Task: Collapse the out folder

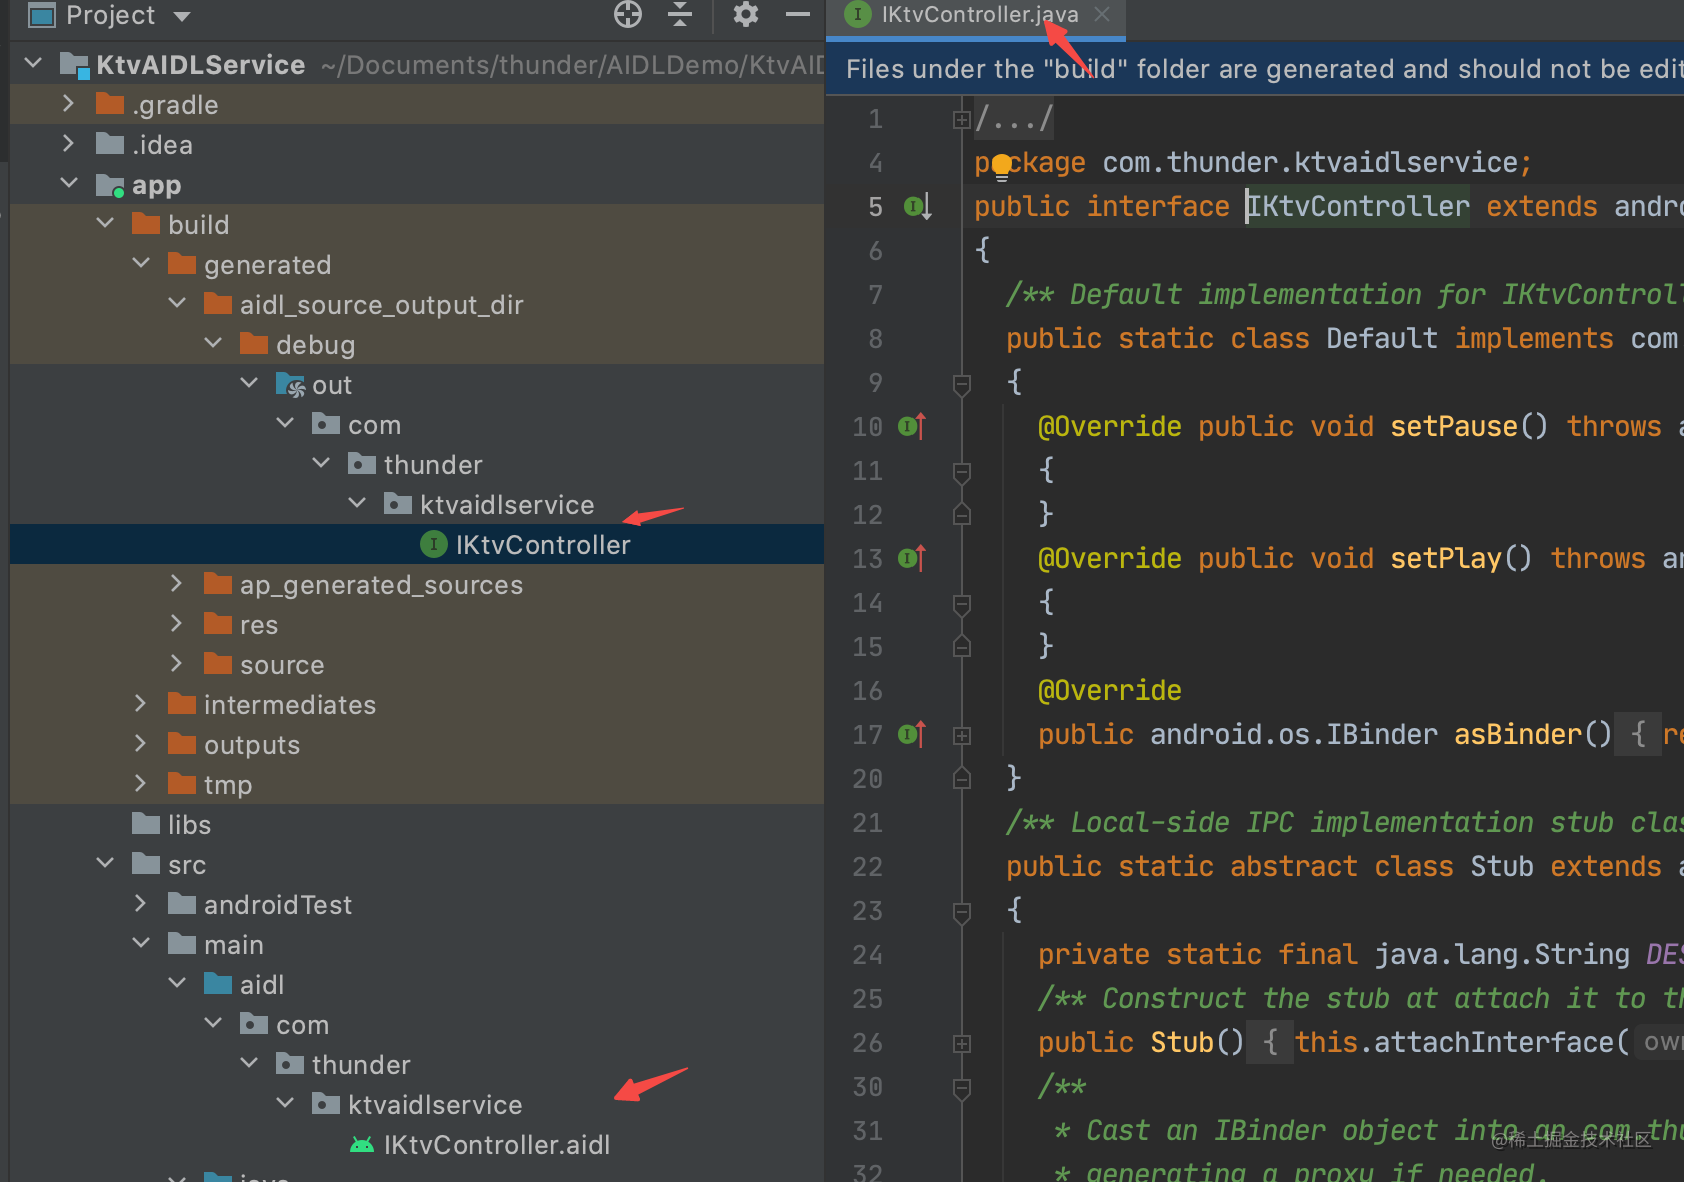Action: click(x=249, y=384)
